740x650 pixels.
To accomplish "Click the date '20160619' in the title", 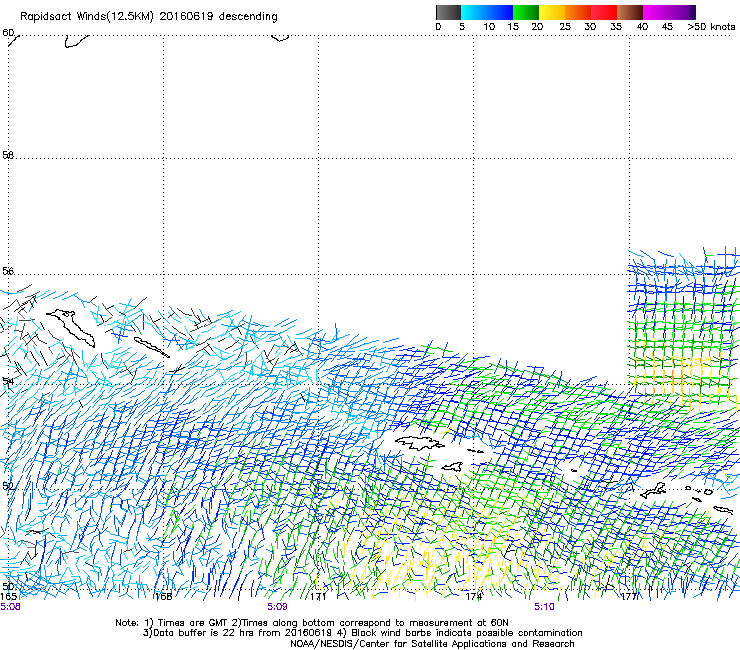I will tap(186, 16).
